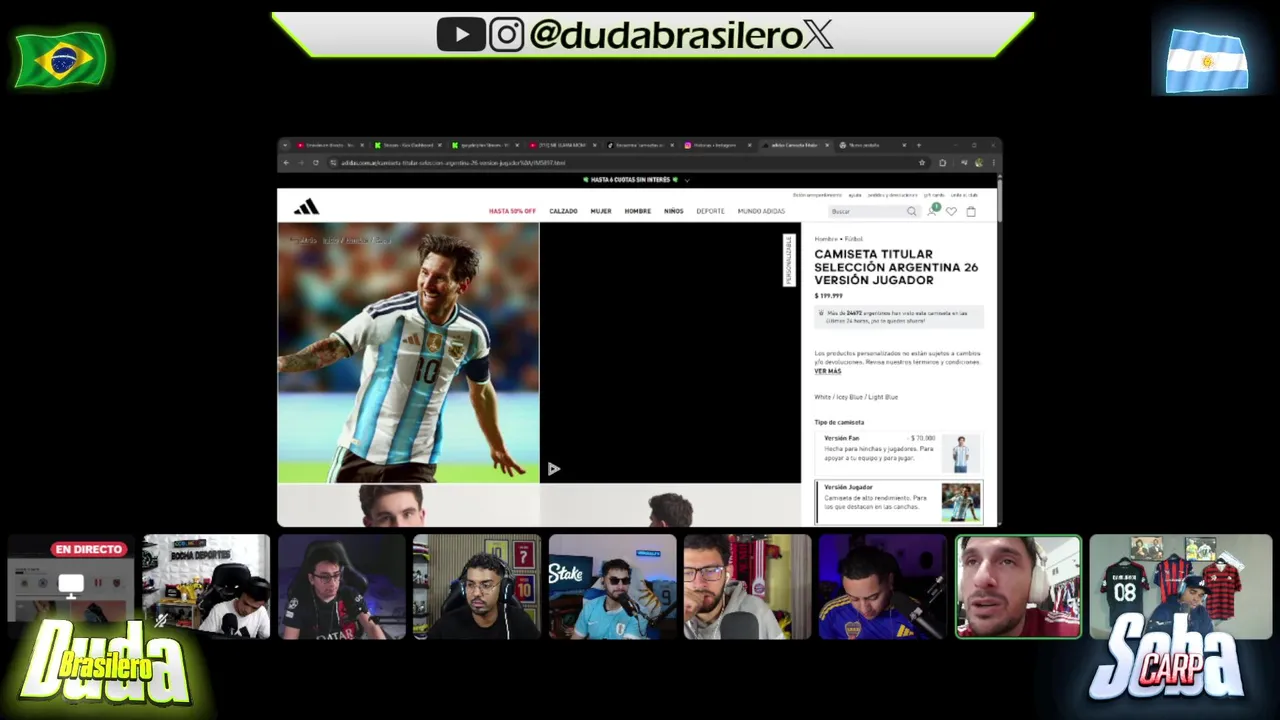The image size is (1280, 720).
Task: Open the DEPORTE menu
Action: tap(710, 211)
